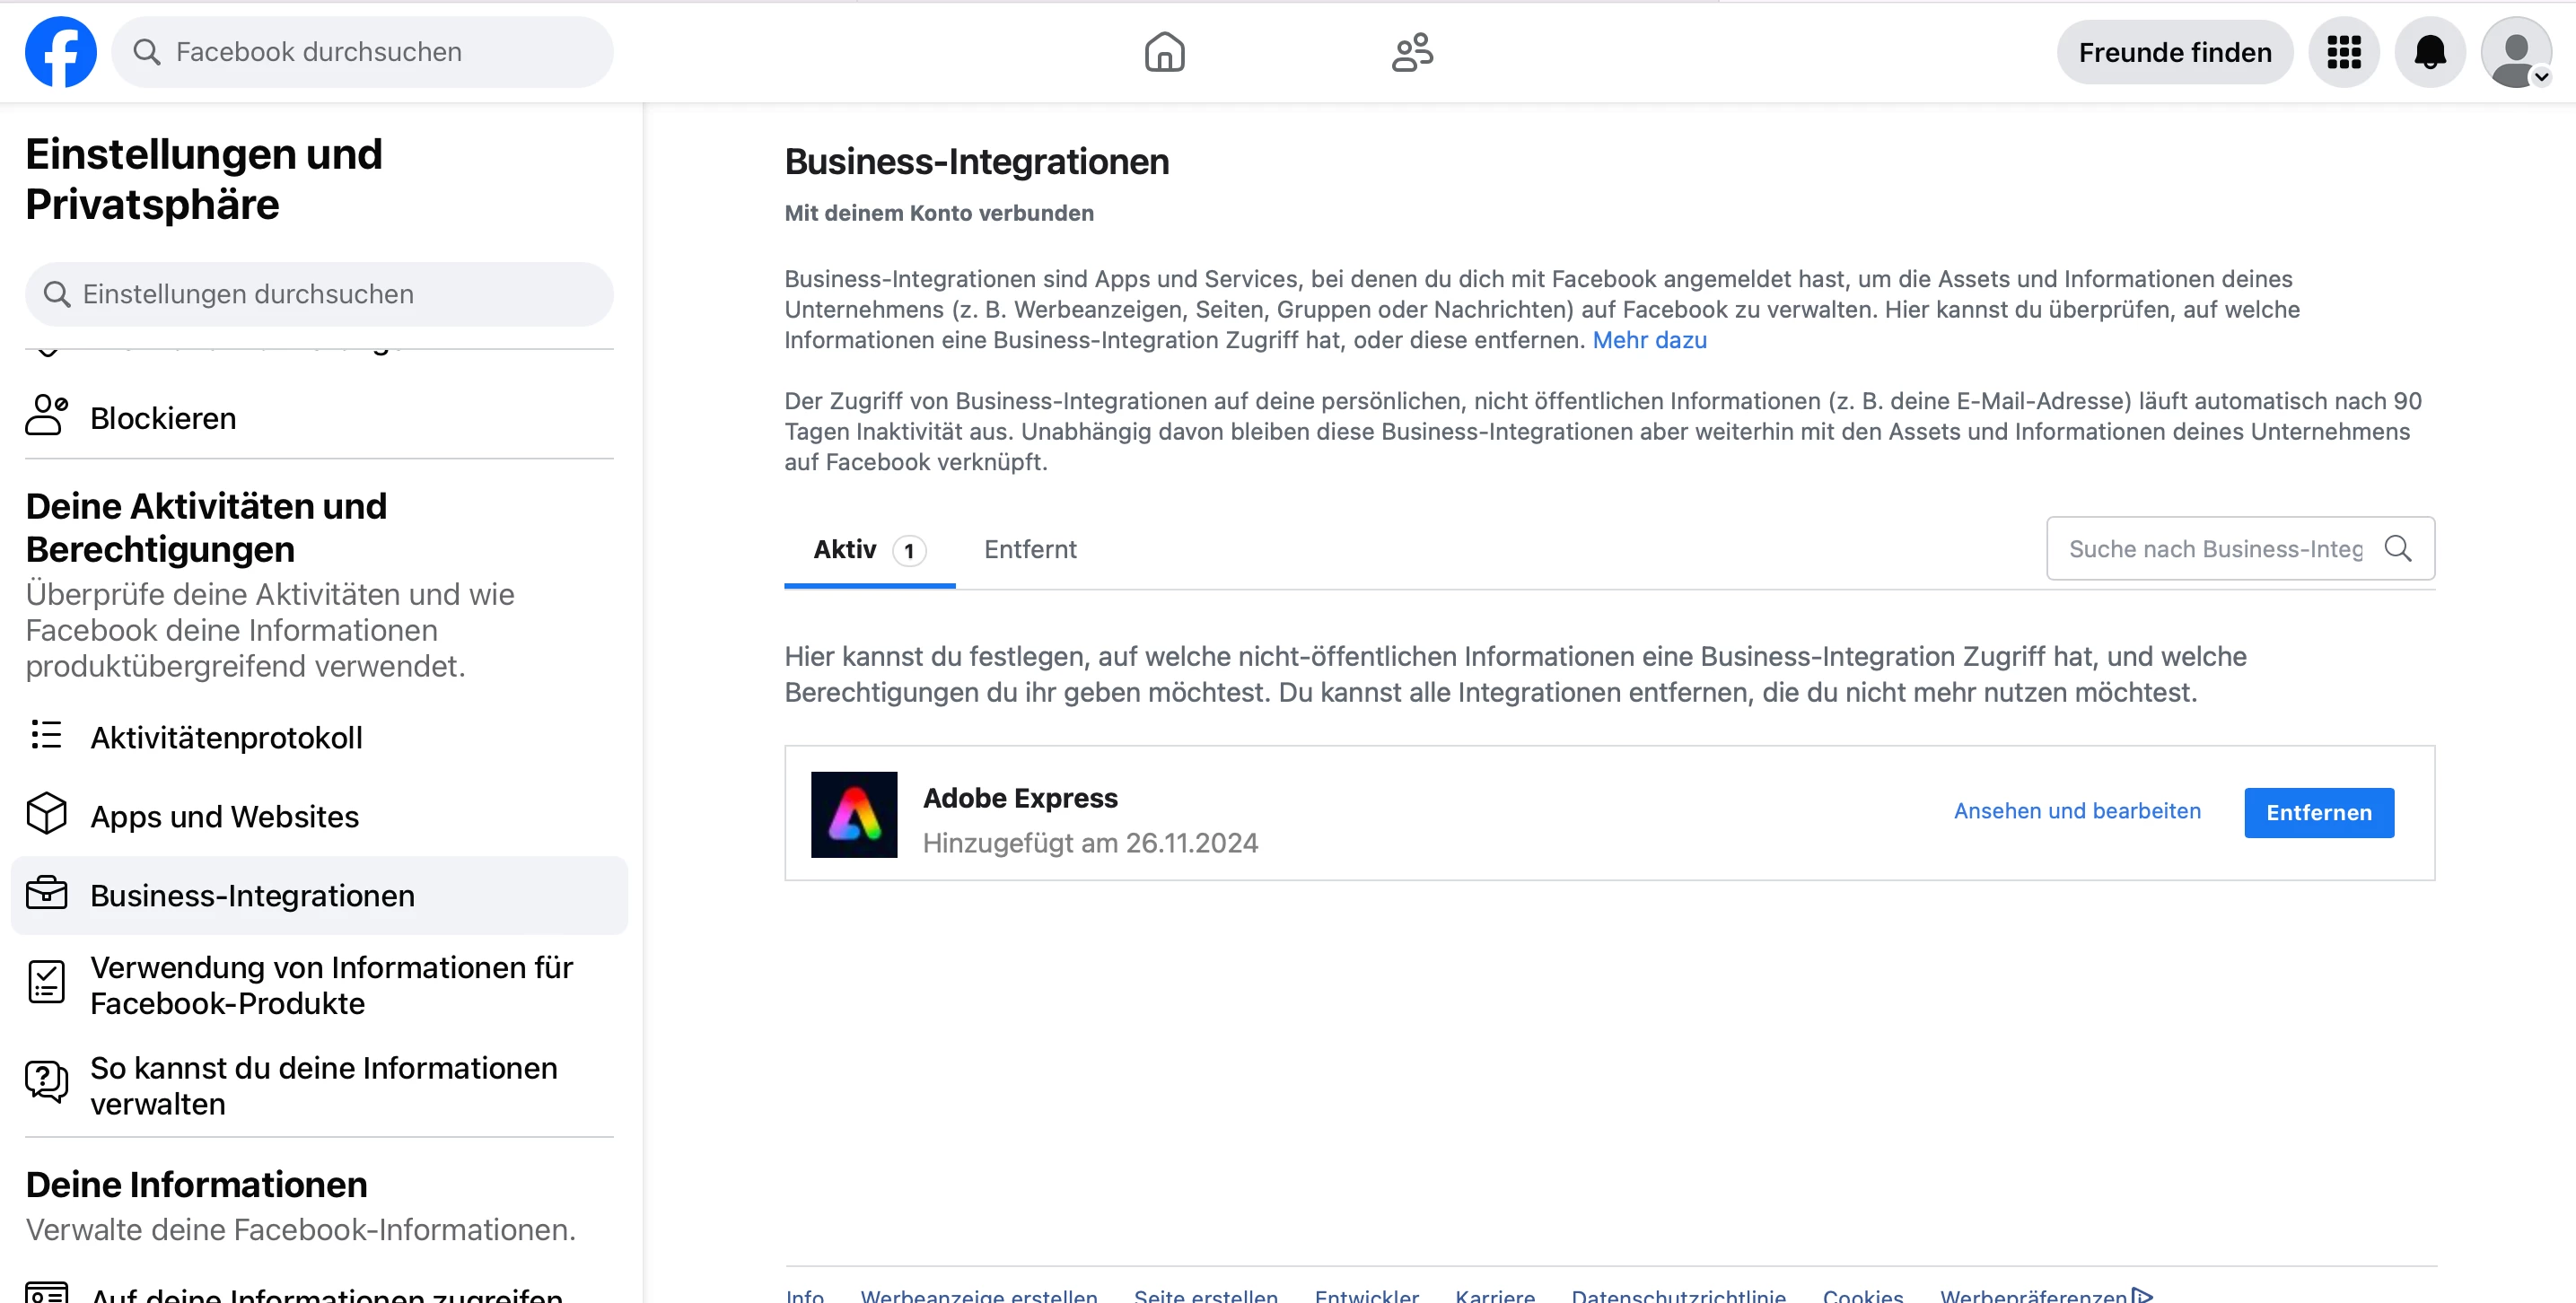The height and width of the screenshot is (1303, 2576).
Task: Focus the Einstellungen durchsuchen search field
Action: pyautogui.click(x=320, y=294)
